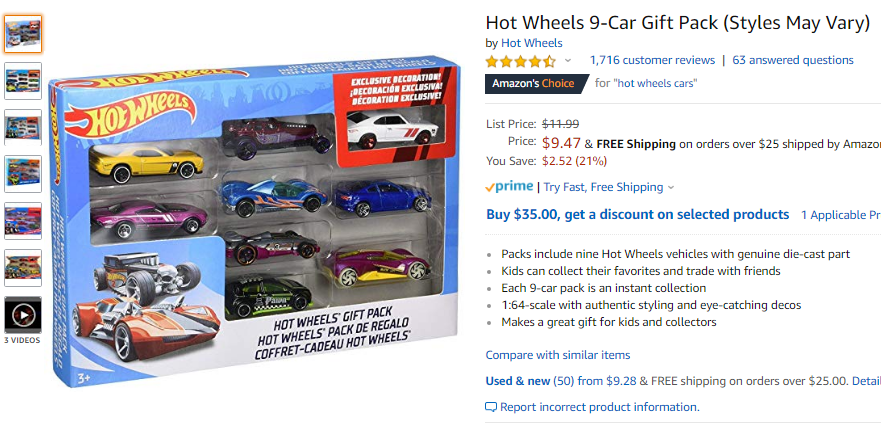Select the sixth product image thumbnail
This screenshot has width=881, height=438.
(23, 268)
